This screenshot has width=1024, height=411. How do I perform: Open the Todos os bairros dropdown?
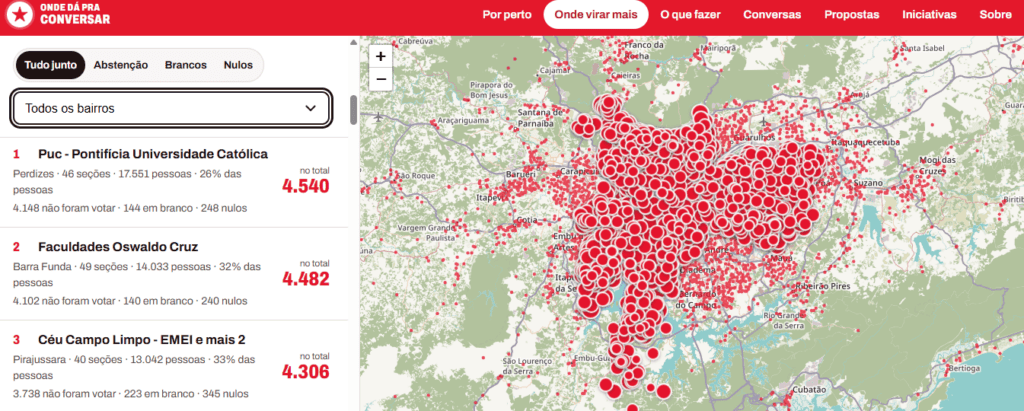coord(172,108)
